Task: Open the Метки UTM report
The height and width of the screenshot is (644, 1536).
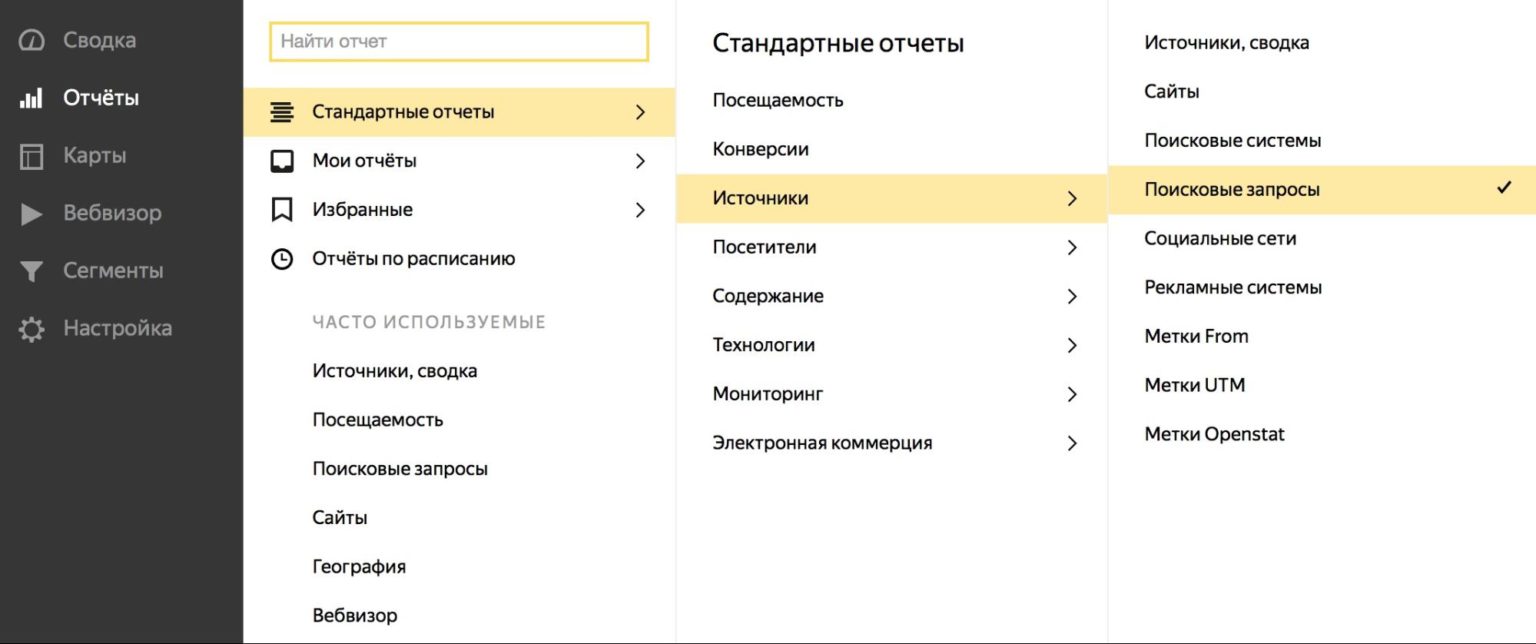Action: 1194,385
